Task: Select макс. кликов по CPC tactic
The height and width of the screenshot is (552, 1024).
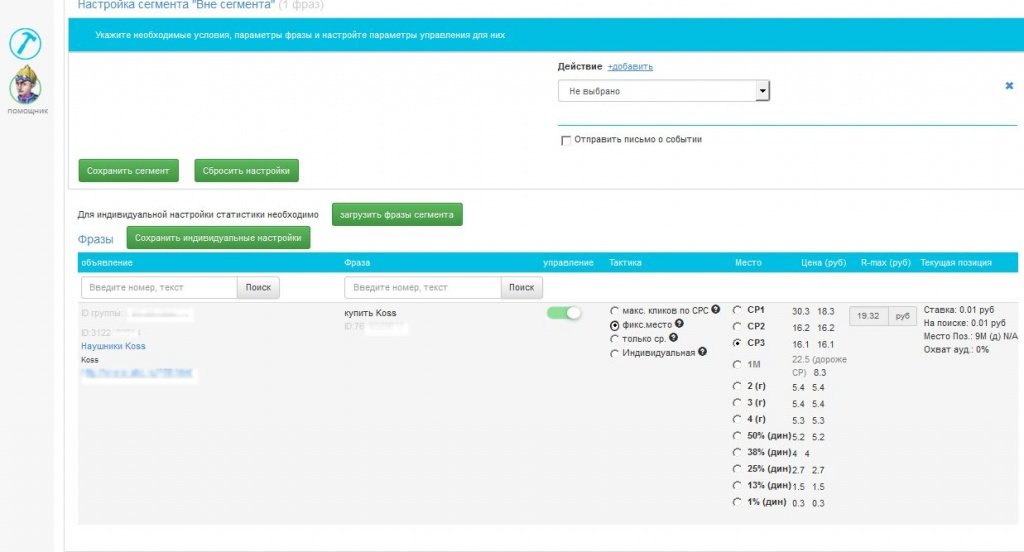Action: 614,311
